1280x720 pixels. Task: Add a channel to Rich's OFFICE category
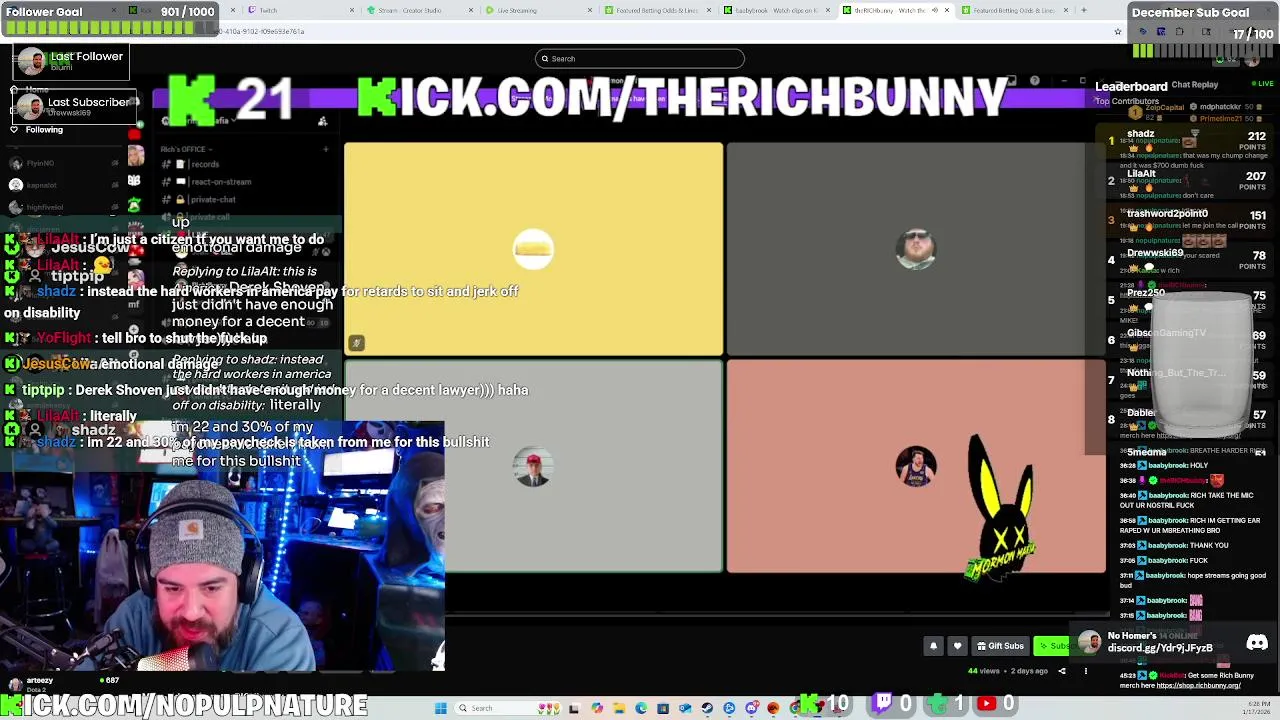tap(325, 149)
